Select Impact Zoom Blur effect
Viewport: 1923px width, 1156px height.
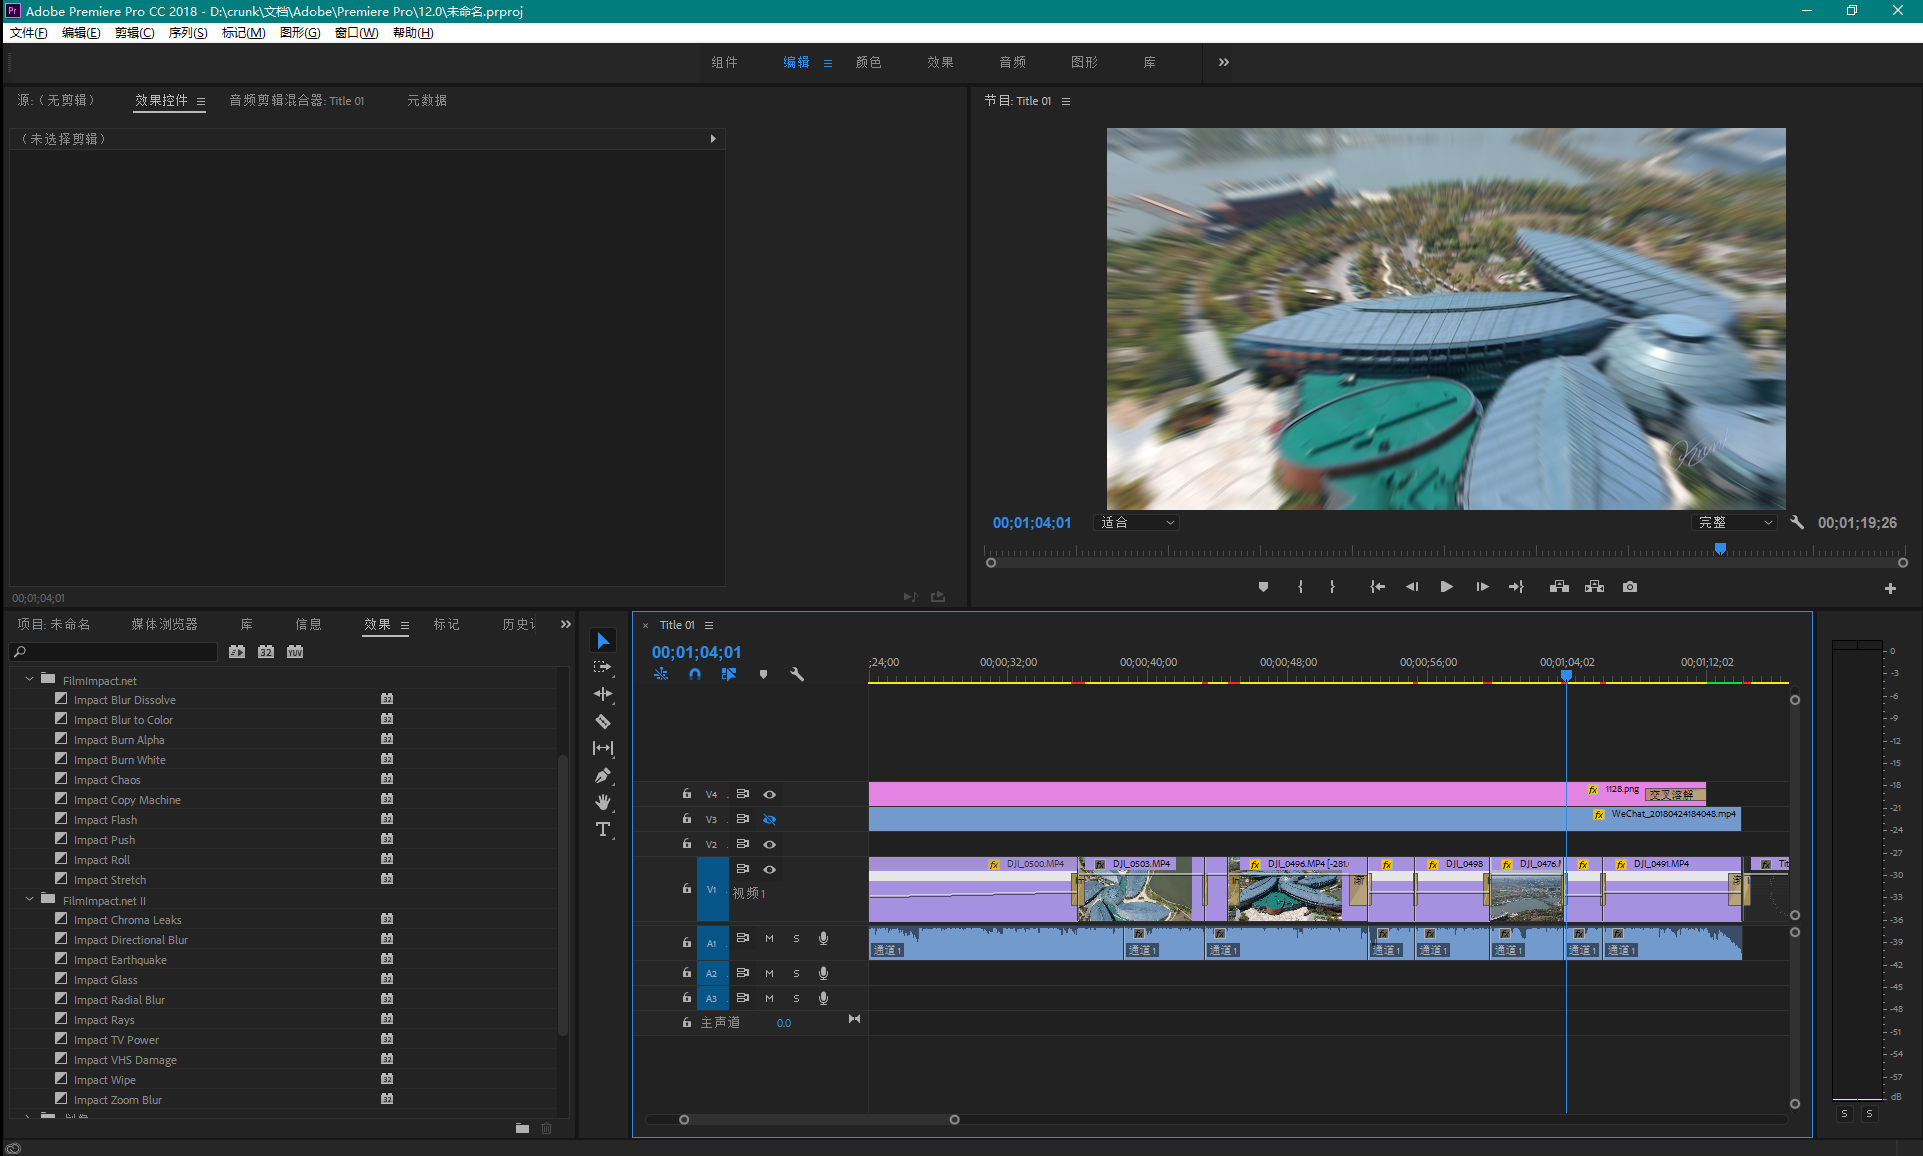118,1100
